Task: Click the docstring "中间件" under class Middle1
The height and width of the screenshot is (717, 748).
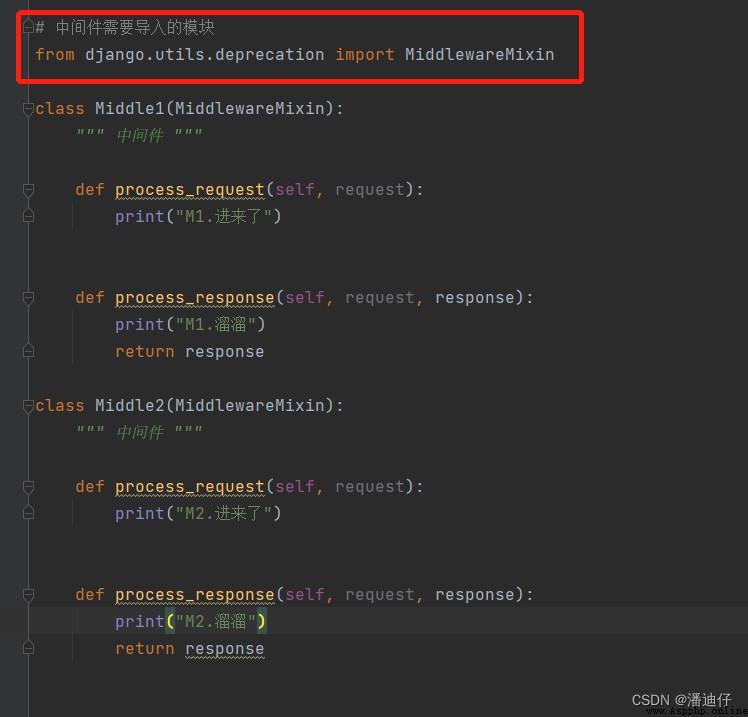Action: click(140, 135)
